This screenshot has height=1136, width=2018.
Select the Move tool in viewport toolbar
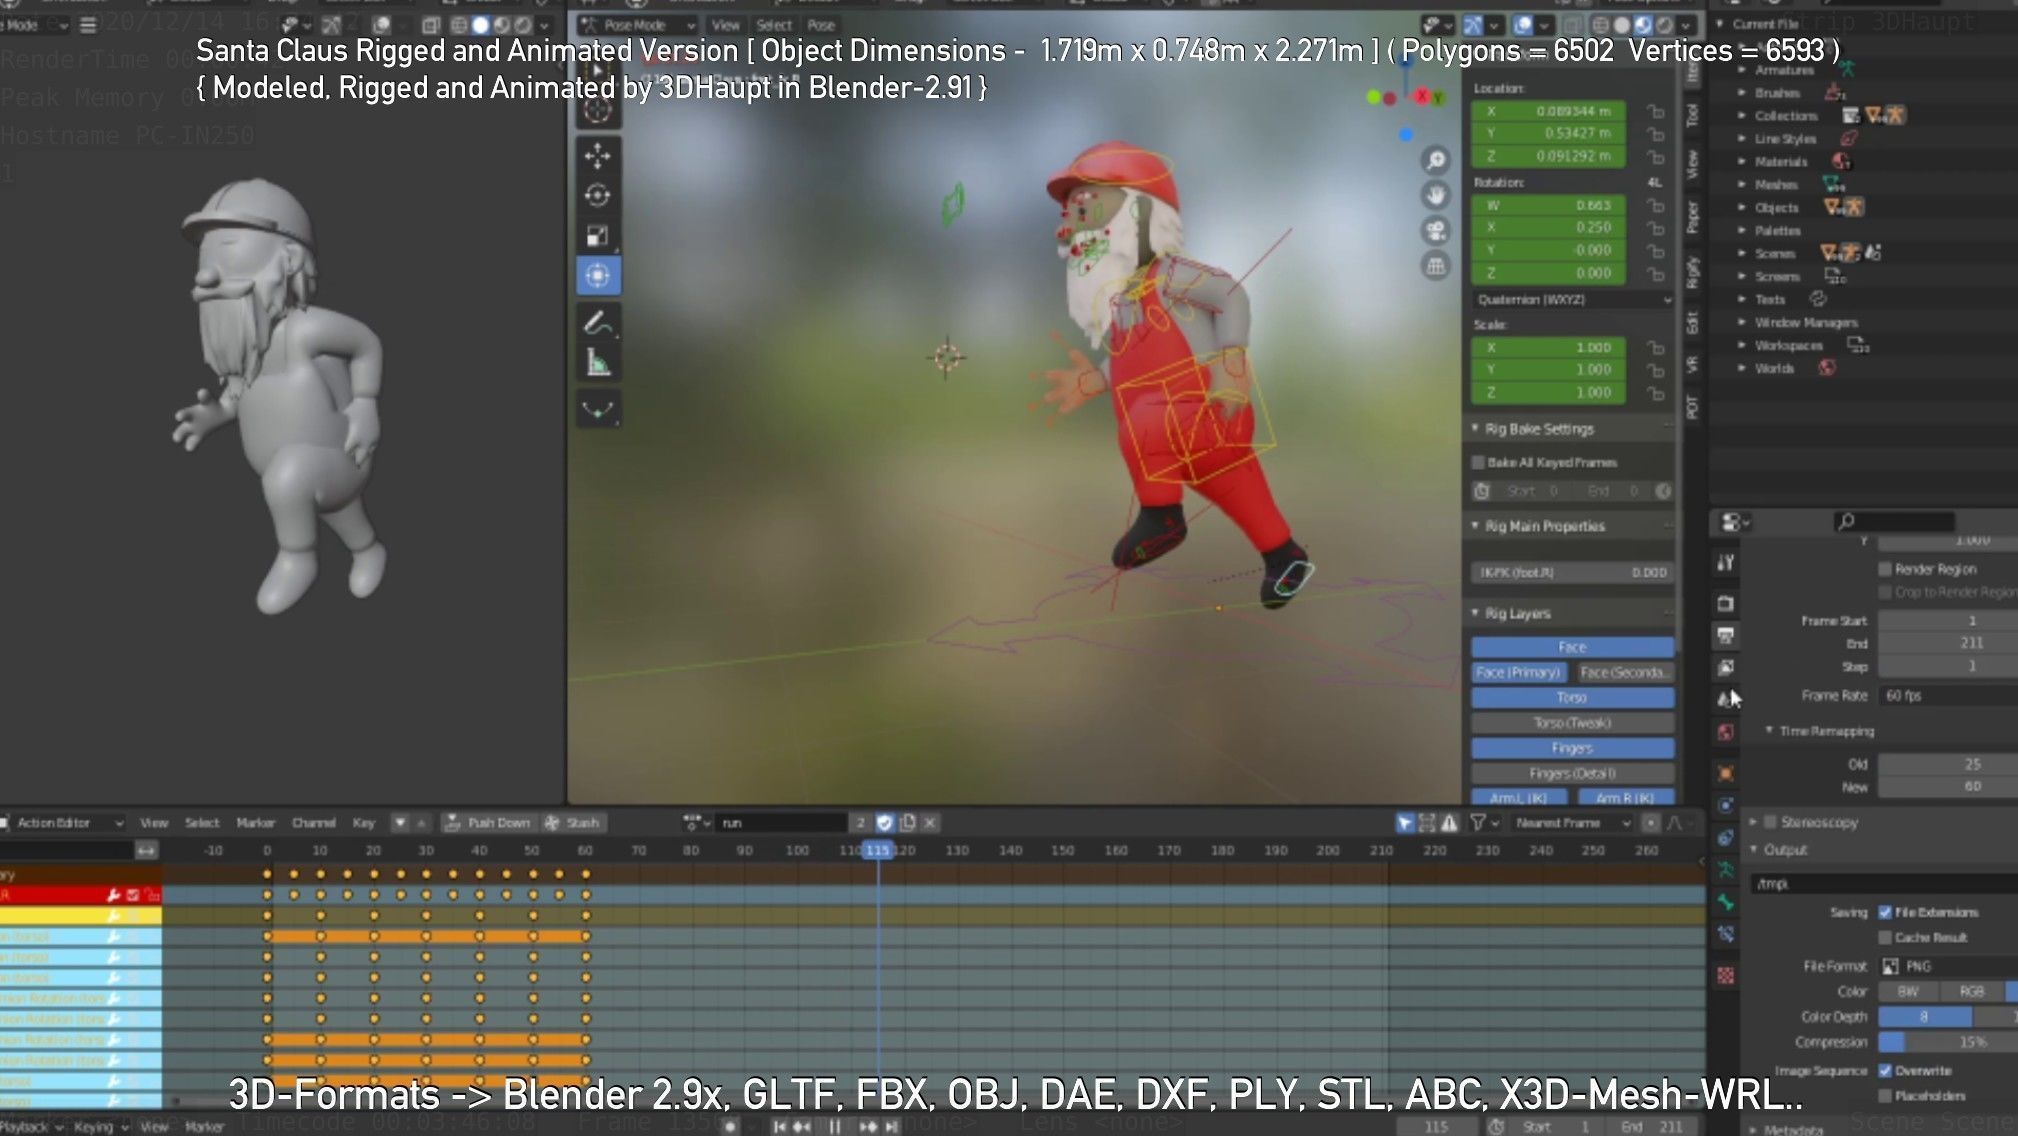pos(598,156)
